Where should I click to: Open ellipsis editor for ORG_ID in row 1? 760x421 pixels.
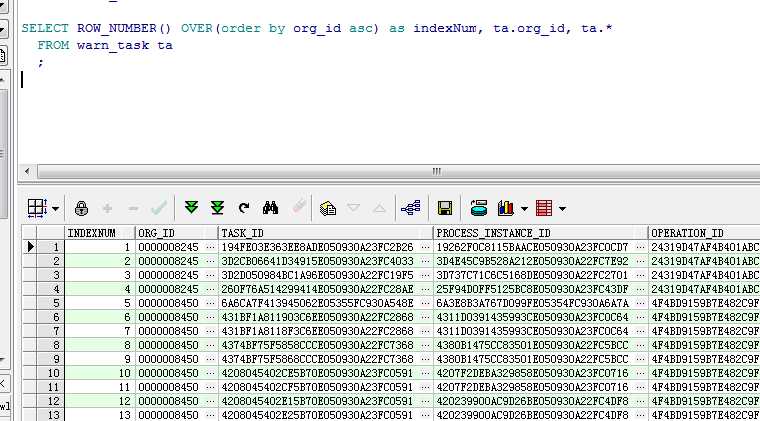(210, 247)
